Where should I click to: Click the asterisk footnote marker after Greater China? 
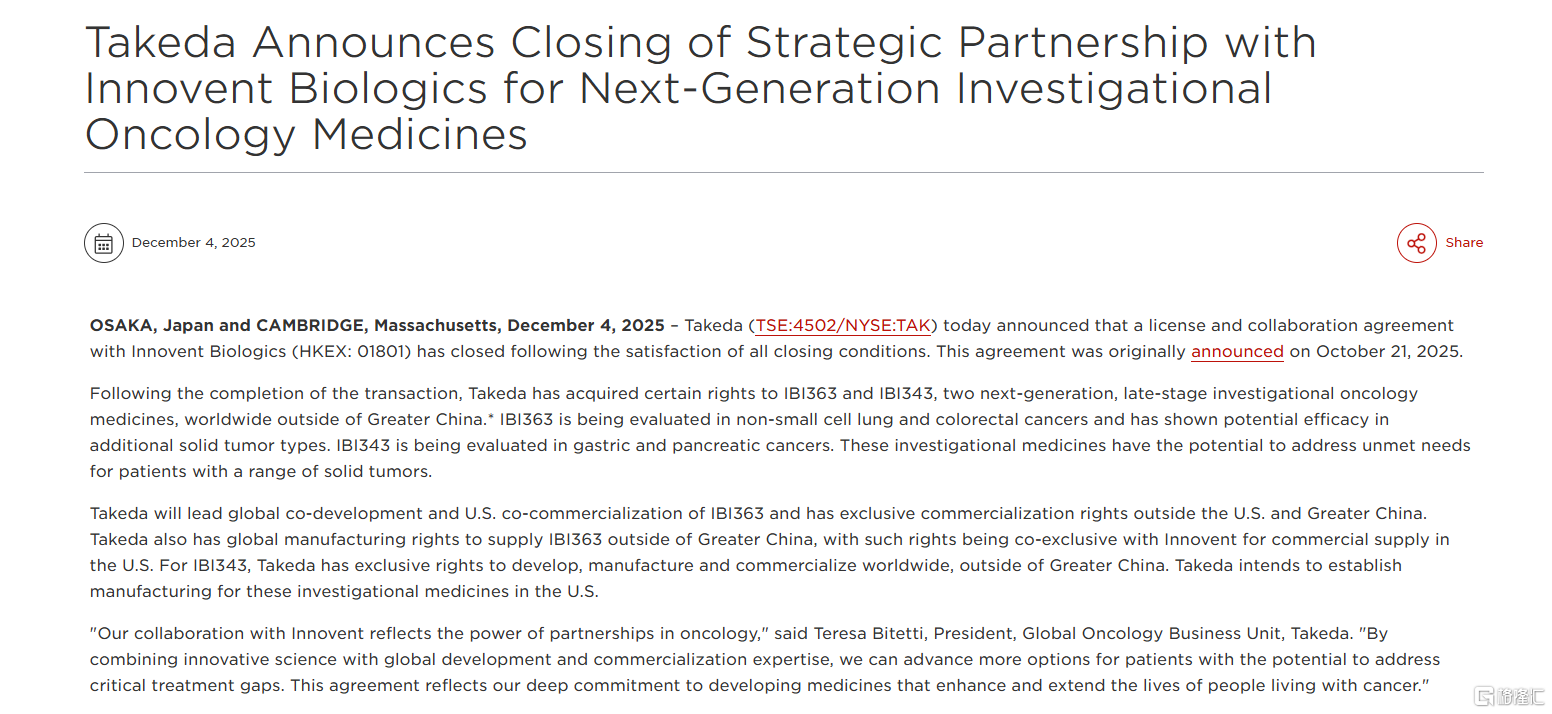click(x=491, y=416)
